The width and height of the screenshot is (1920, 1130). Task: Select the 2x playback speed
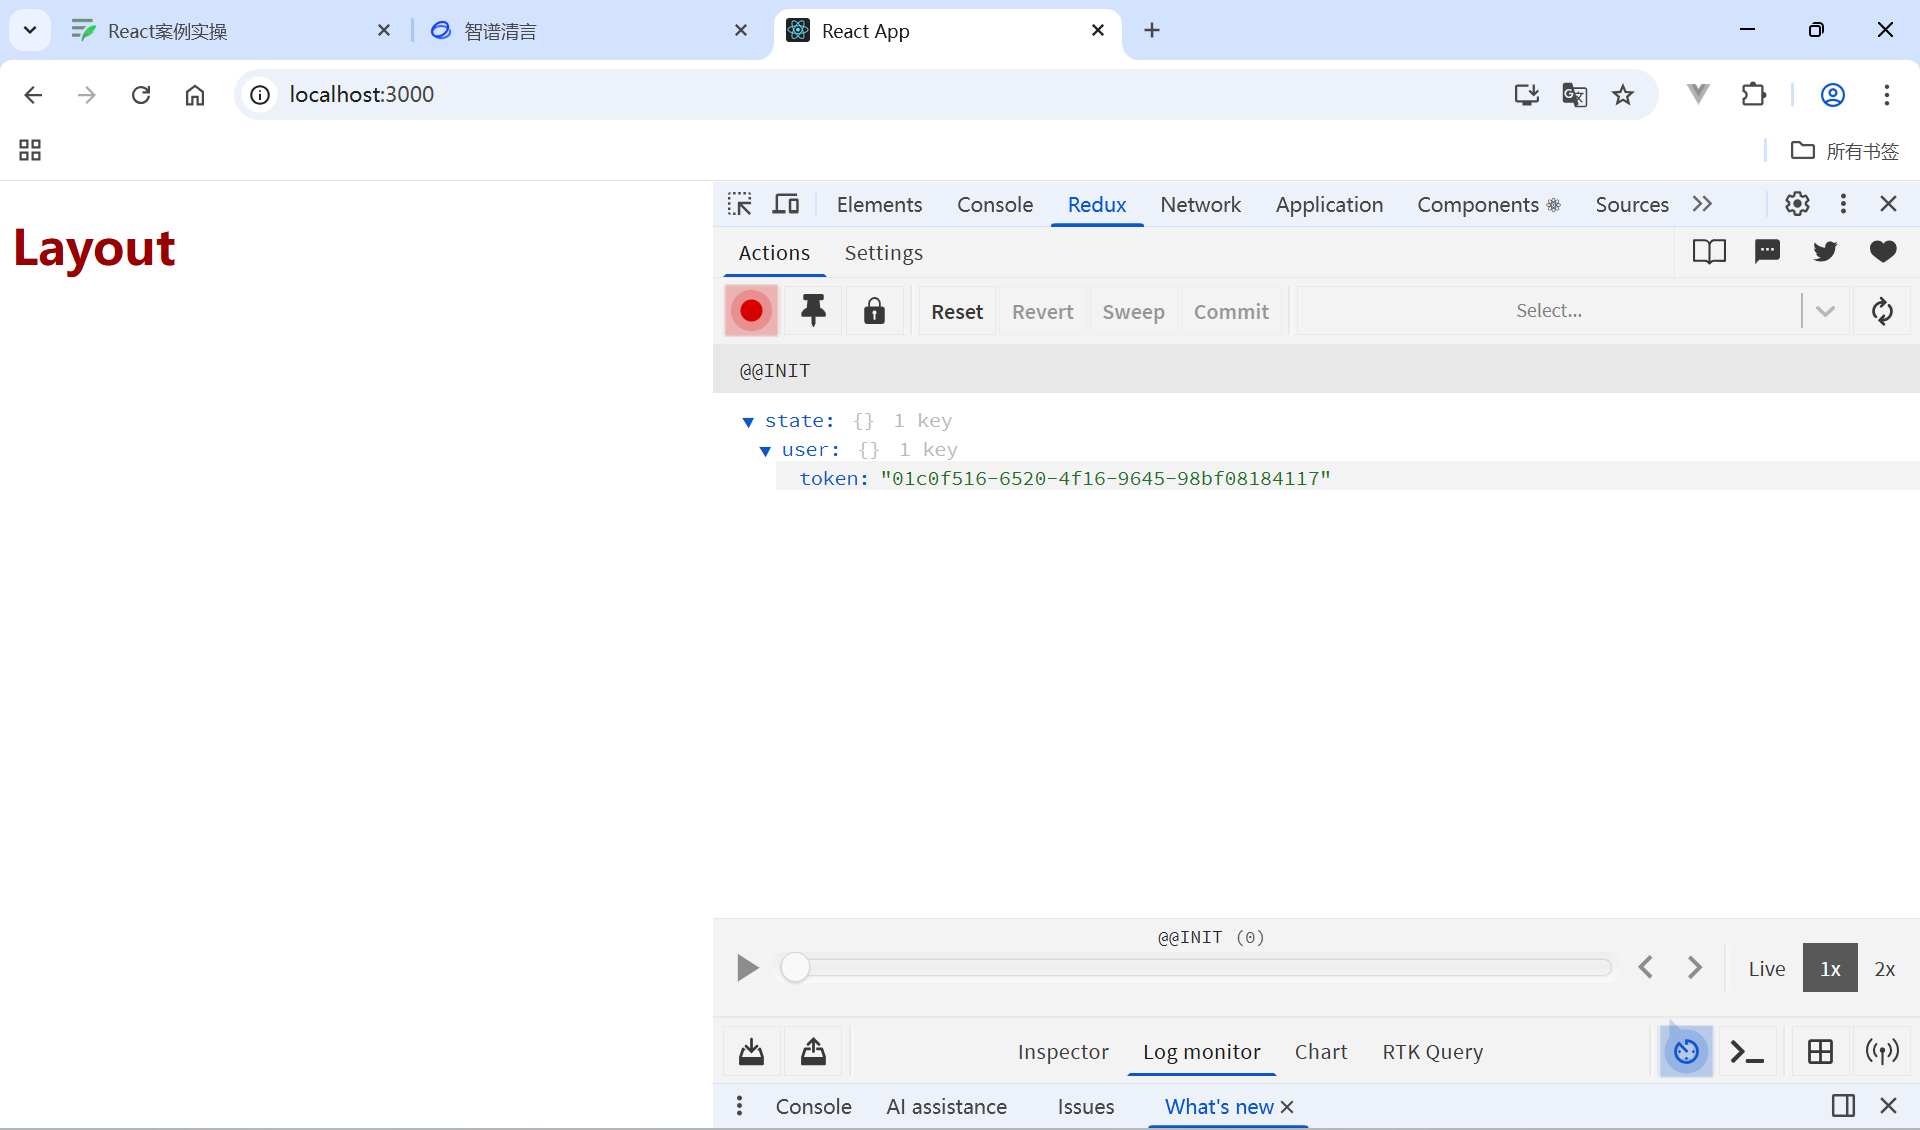1884,968
